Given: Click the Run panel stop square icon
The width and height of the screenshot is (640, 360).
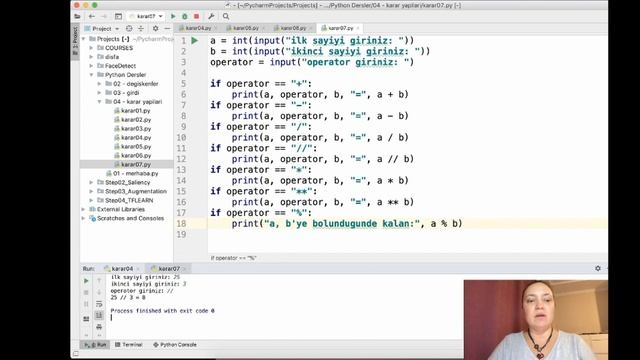Looking at the screenshot, I should tap(86, 292).
